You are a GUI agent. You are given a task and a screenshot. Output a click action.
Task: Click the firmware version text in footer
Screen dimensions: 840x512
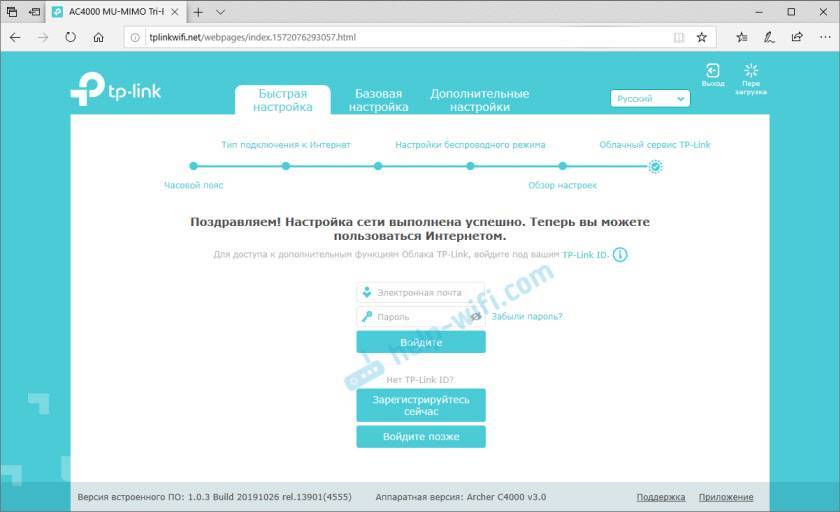[214, 497]
